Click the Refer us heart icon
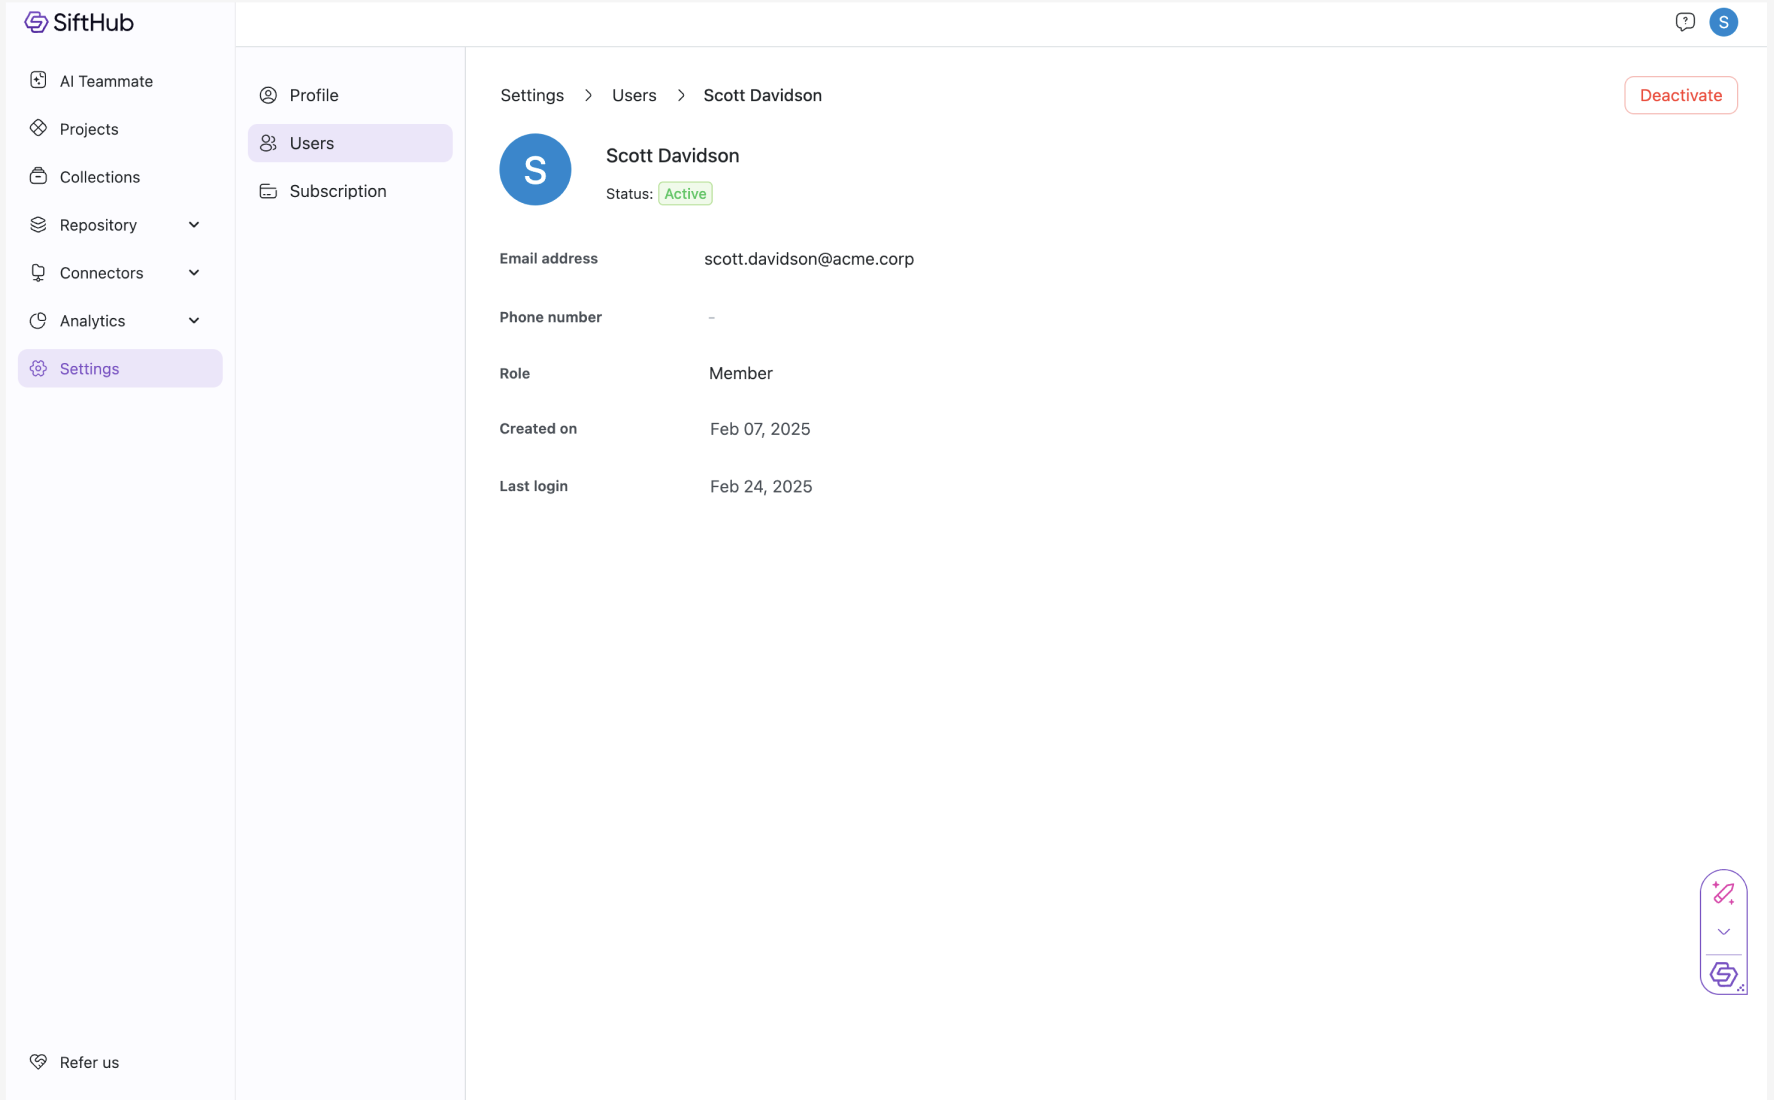Viewport: 1774px width, 1100px height. (x=38, y=1062)
